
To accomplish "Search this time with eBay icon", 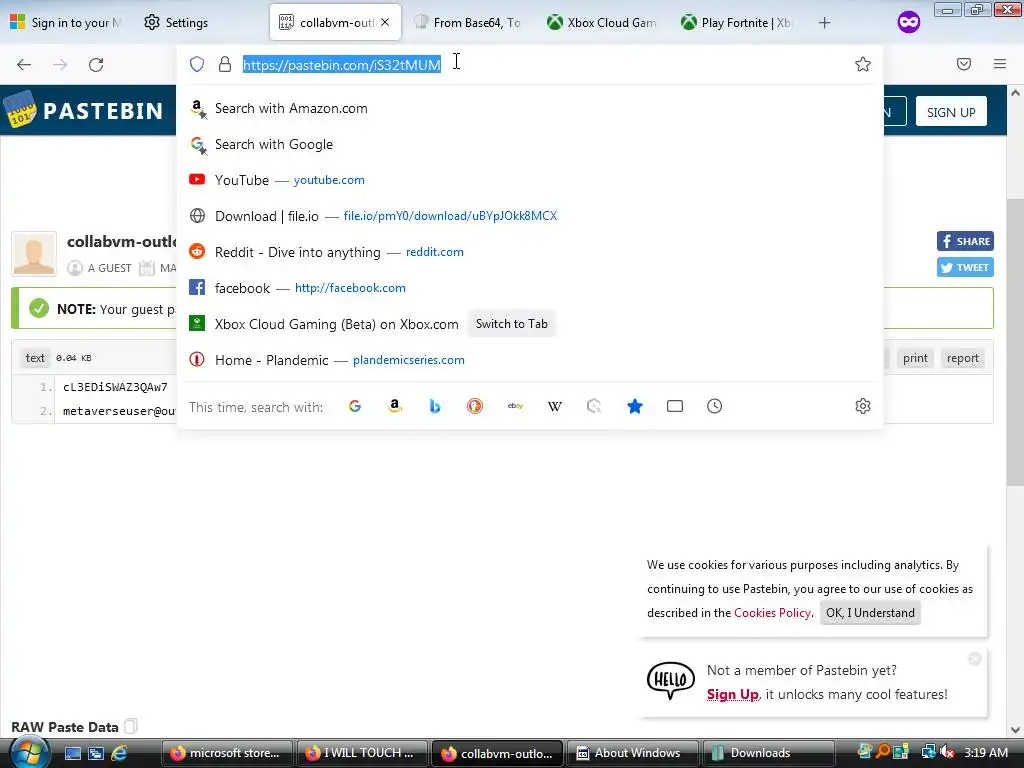I will (515, 406).
